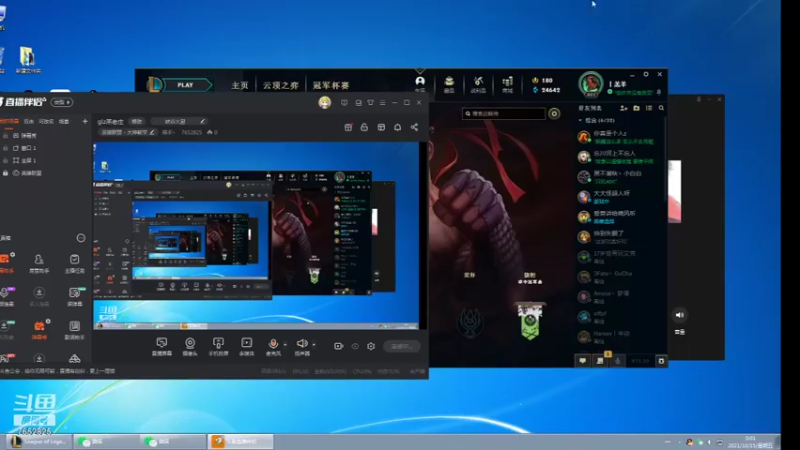
Task: Select friend 3Fate丶GuCha
Action: coord(620,277)
